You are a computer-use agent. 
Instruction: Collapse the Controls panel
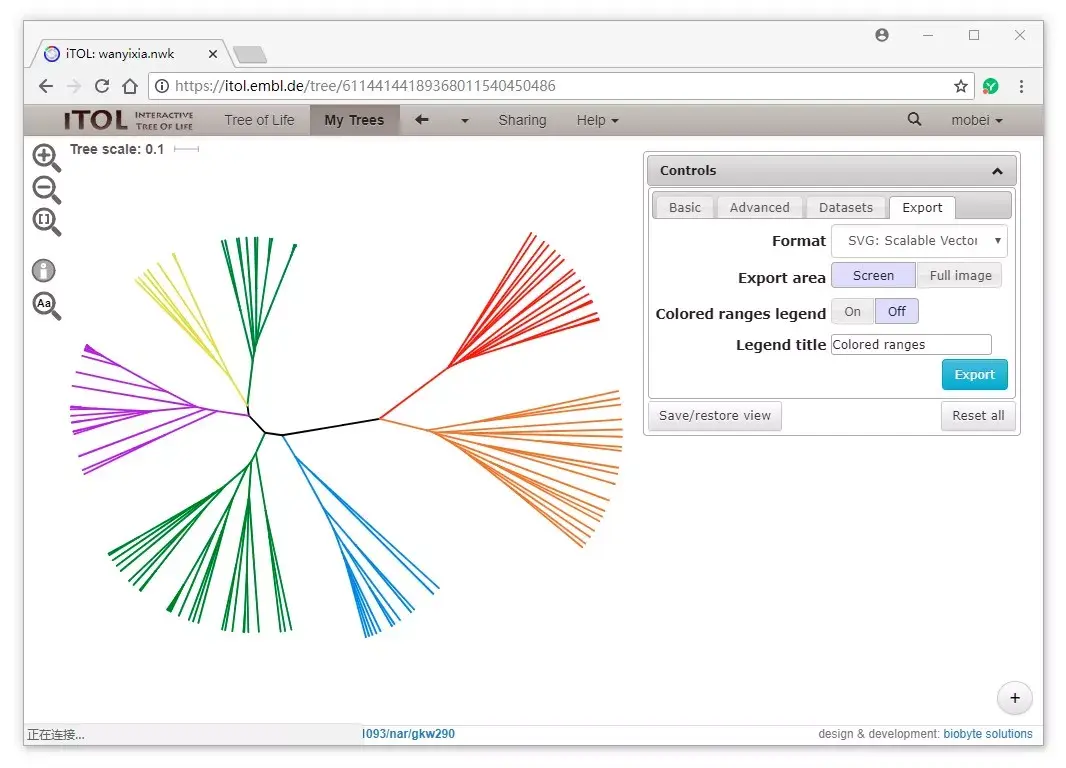pyautogui.click(x=997, y=171)
